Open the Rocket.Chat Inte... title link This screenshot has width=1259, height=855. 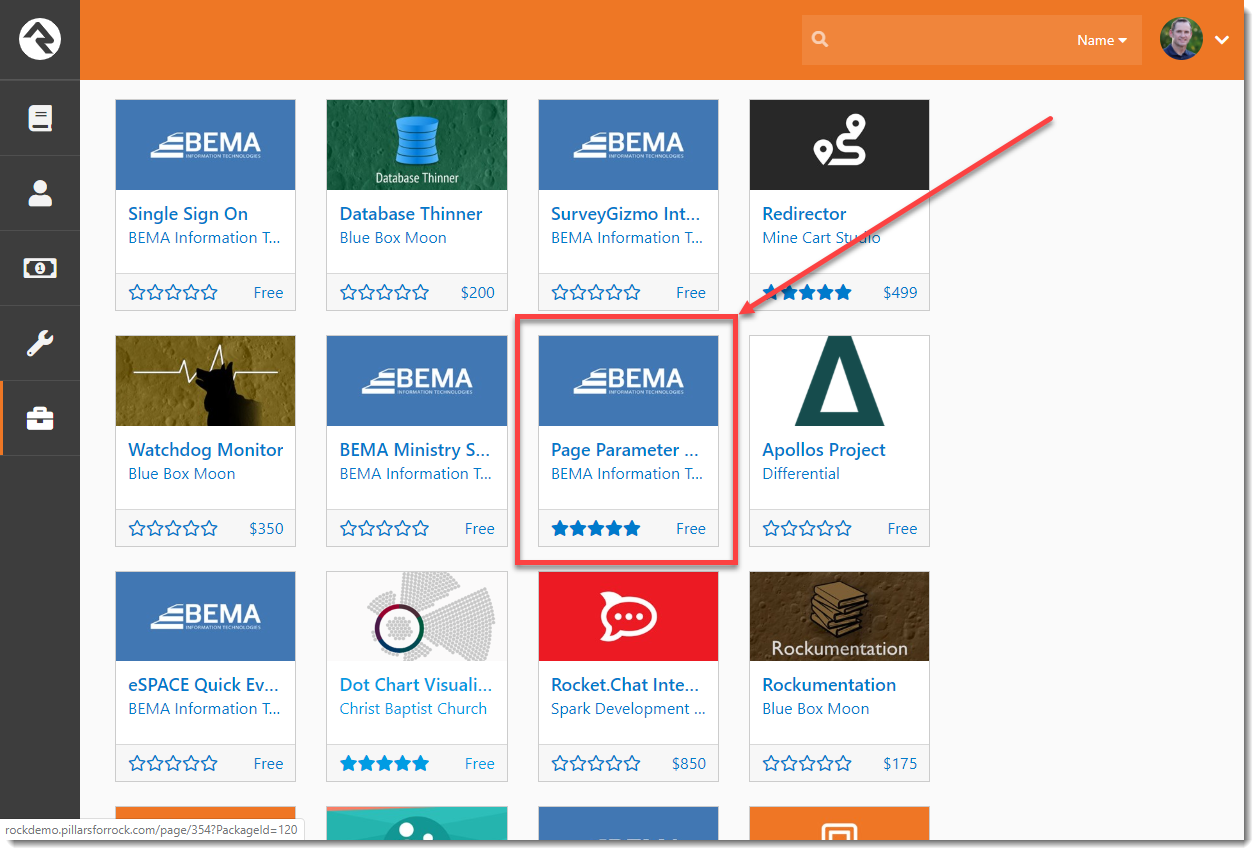(625, 685)
